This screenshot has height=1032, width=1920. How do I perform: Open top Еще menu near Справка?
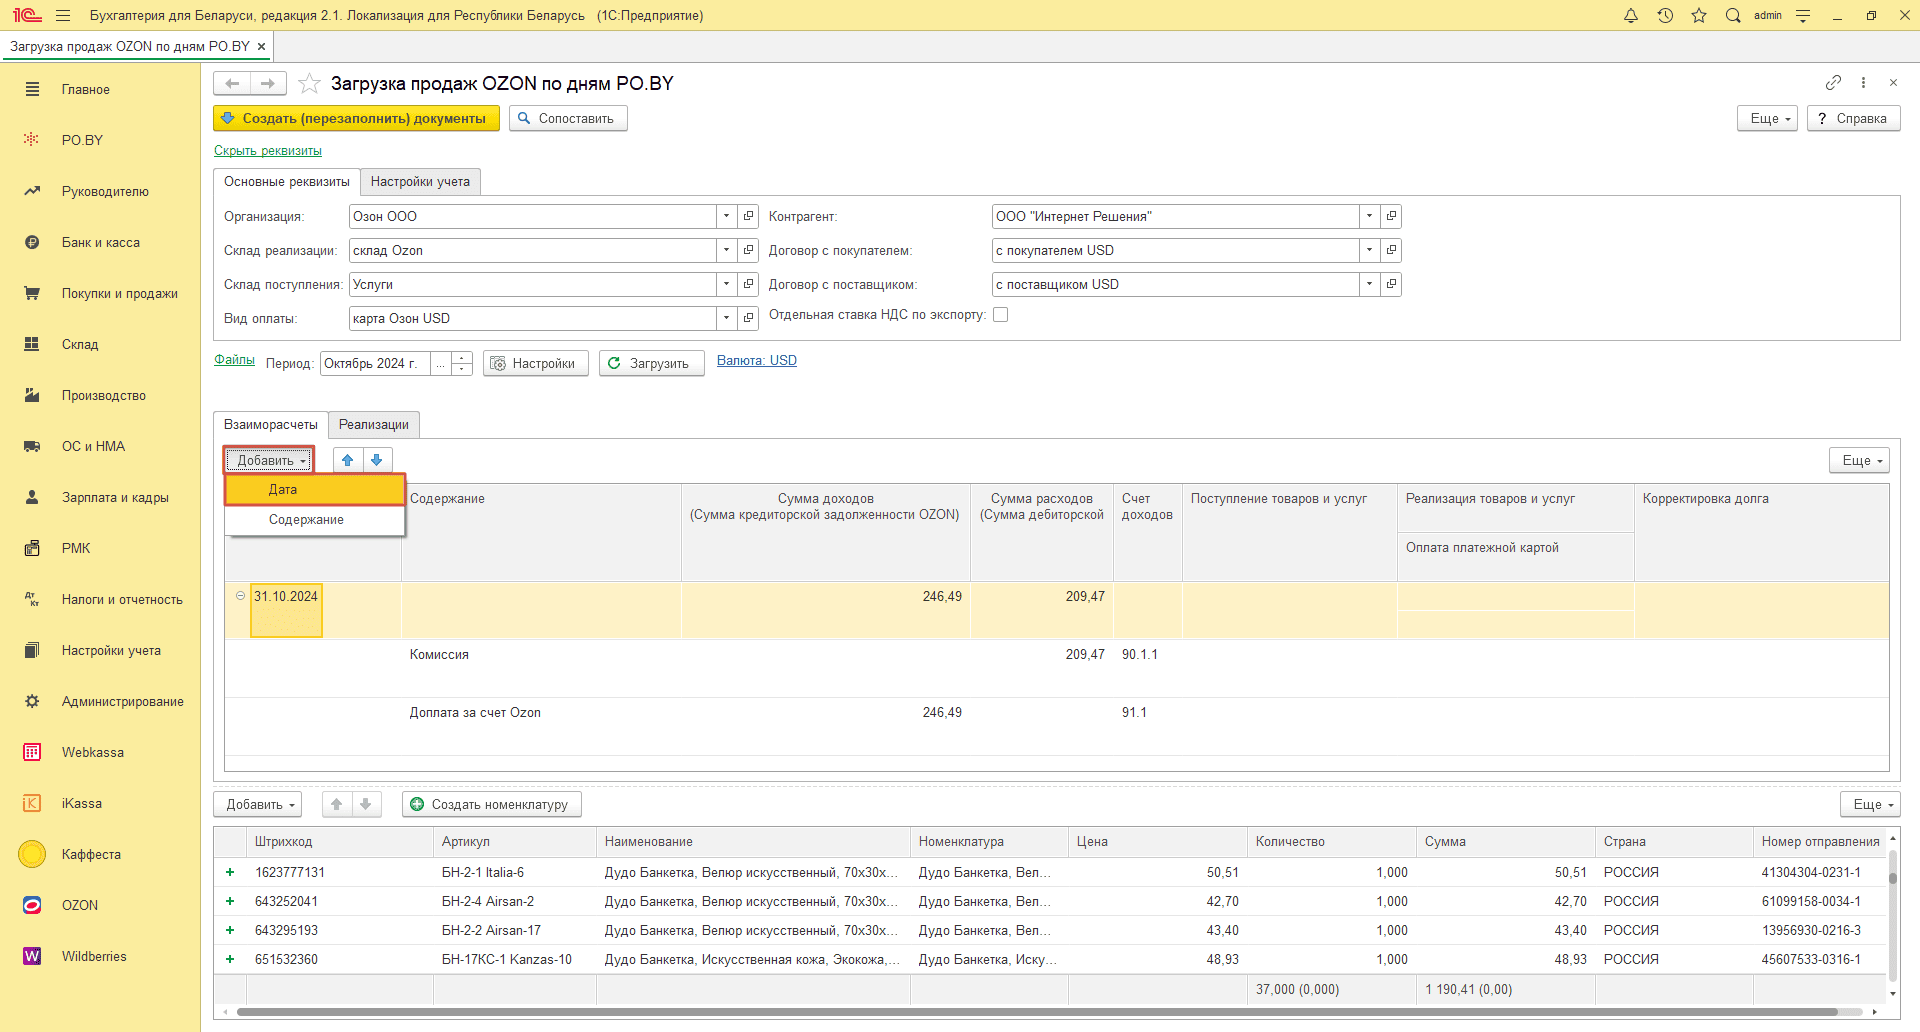pyautogui.click(x=1768, y=118)
